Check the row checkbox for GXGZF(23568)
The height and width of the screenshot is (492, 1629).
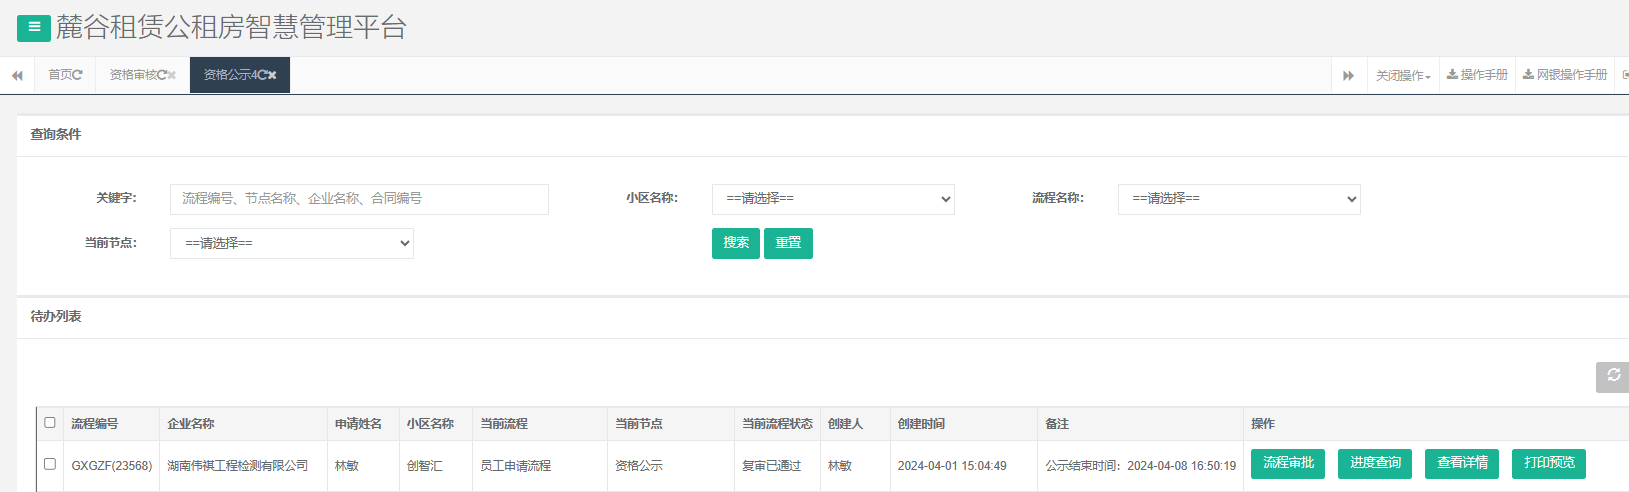point(50,464)
